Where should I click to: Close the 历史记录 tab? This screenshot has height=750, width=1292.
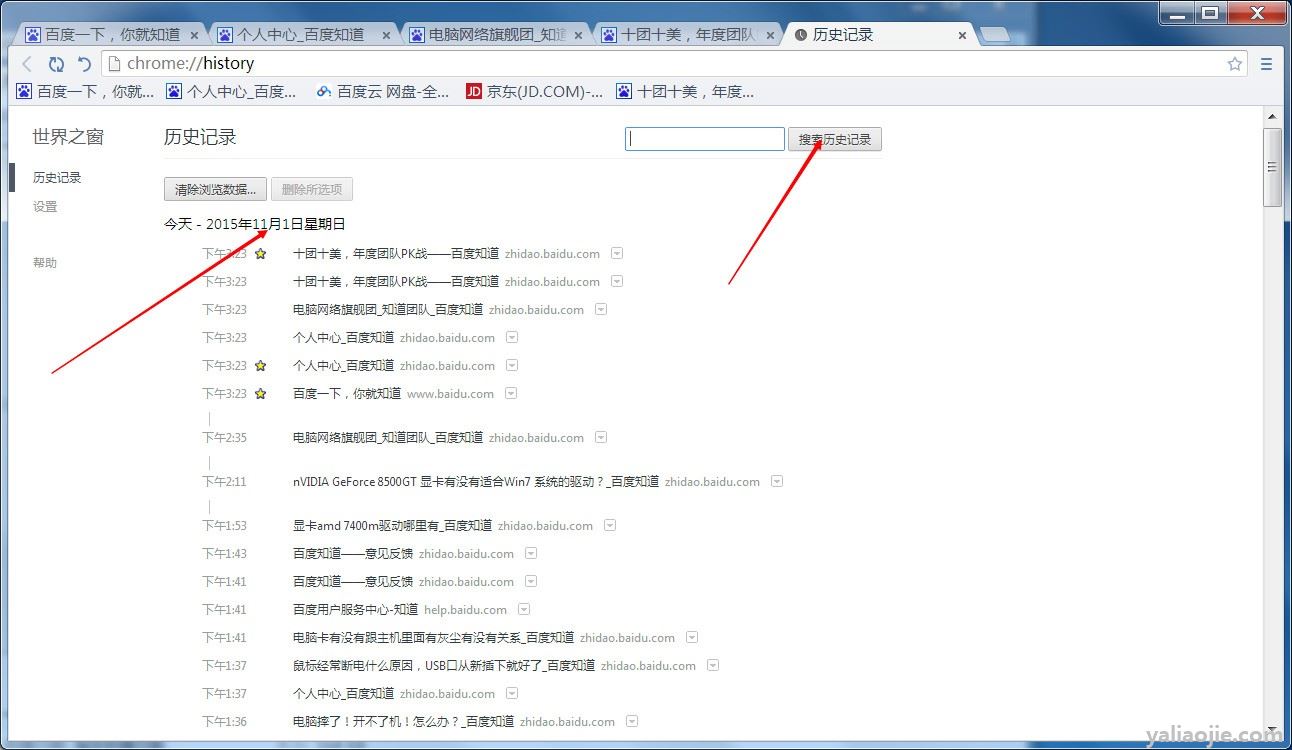pyautogui.click(x=962, y=35)
